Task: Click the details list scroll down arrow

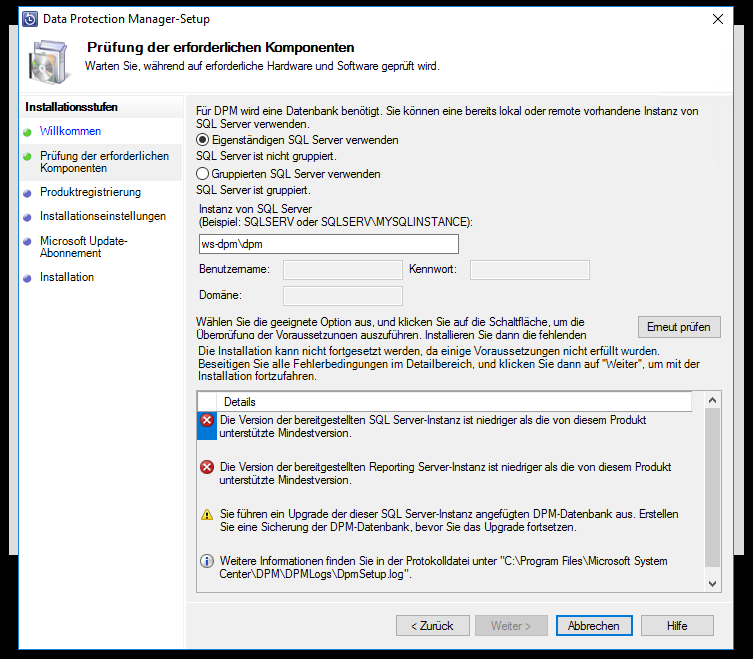Action: tap(713, 584)
